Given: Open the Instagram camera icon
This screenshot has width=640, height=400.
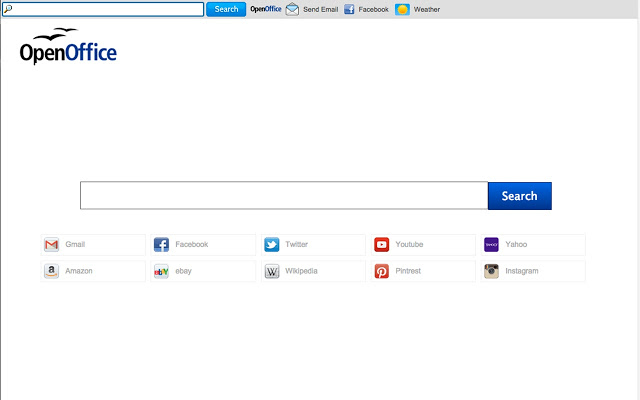Looking at the screenshot, I should [x=491, y=271].
